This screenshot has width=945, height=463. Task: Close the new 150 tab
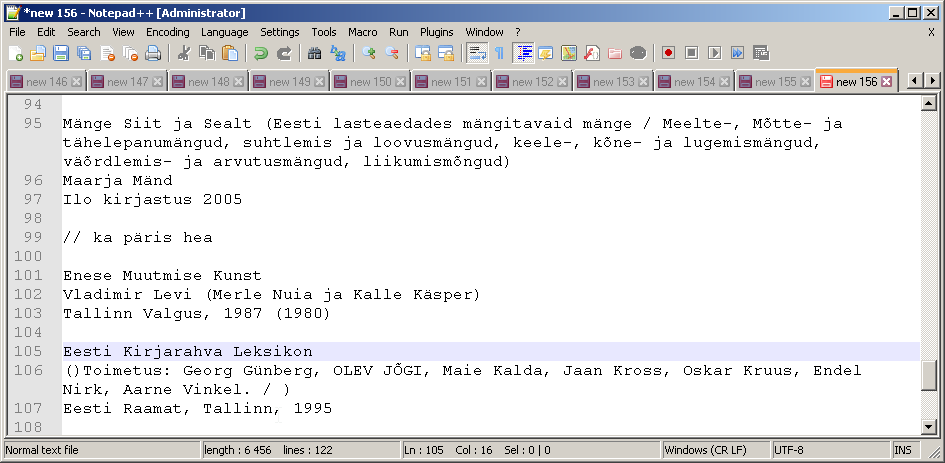[x=401, y=82]
